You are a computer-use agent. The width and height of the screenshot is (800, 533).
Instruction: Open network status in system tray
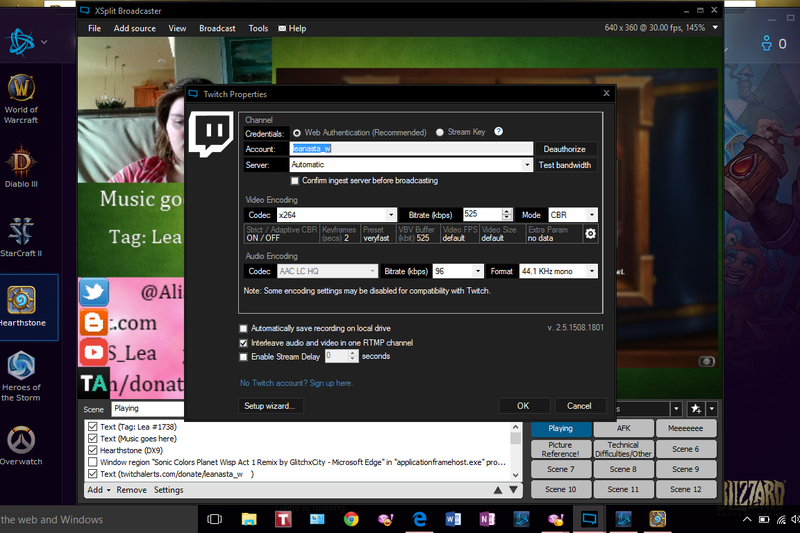pos(781,520)
